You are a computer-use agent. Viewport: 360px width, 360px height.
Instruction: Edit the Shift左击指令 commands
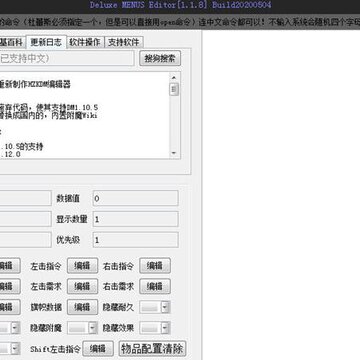(x=98, y=349)
